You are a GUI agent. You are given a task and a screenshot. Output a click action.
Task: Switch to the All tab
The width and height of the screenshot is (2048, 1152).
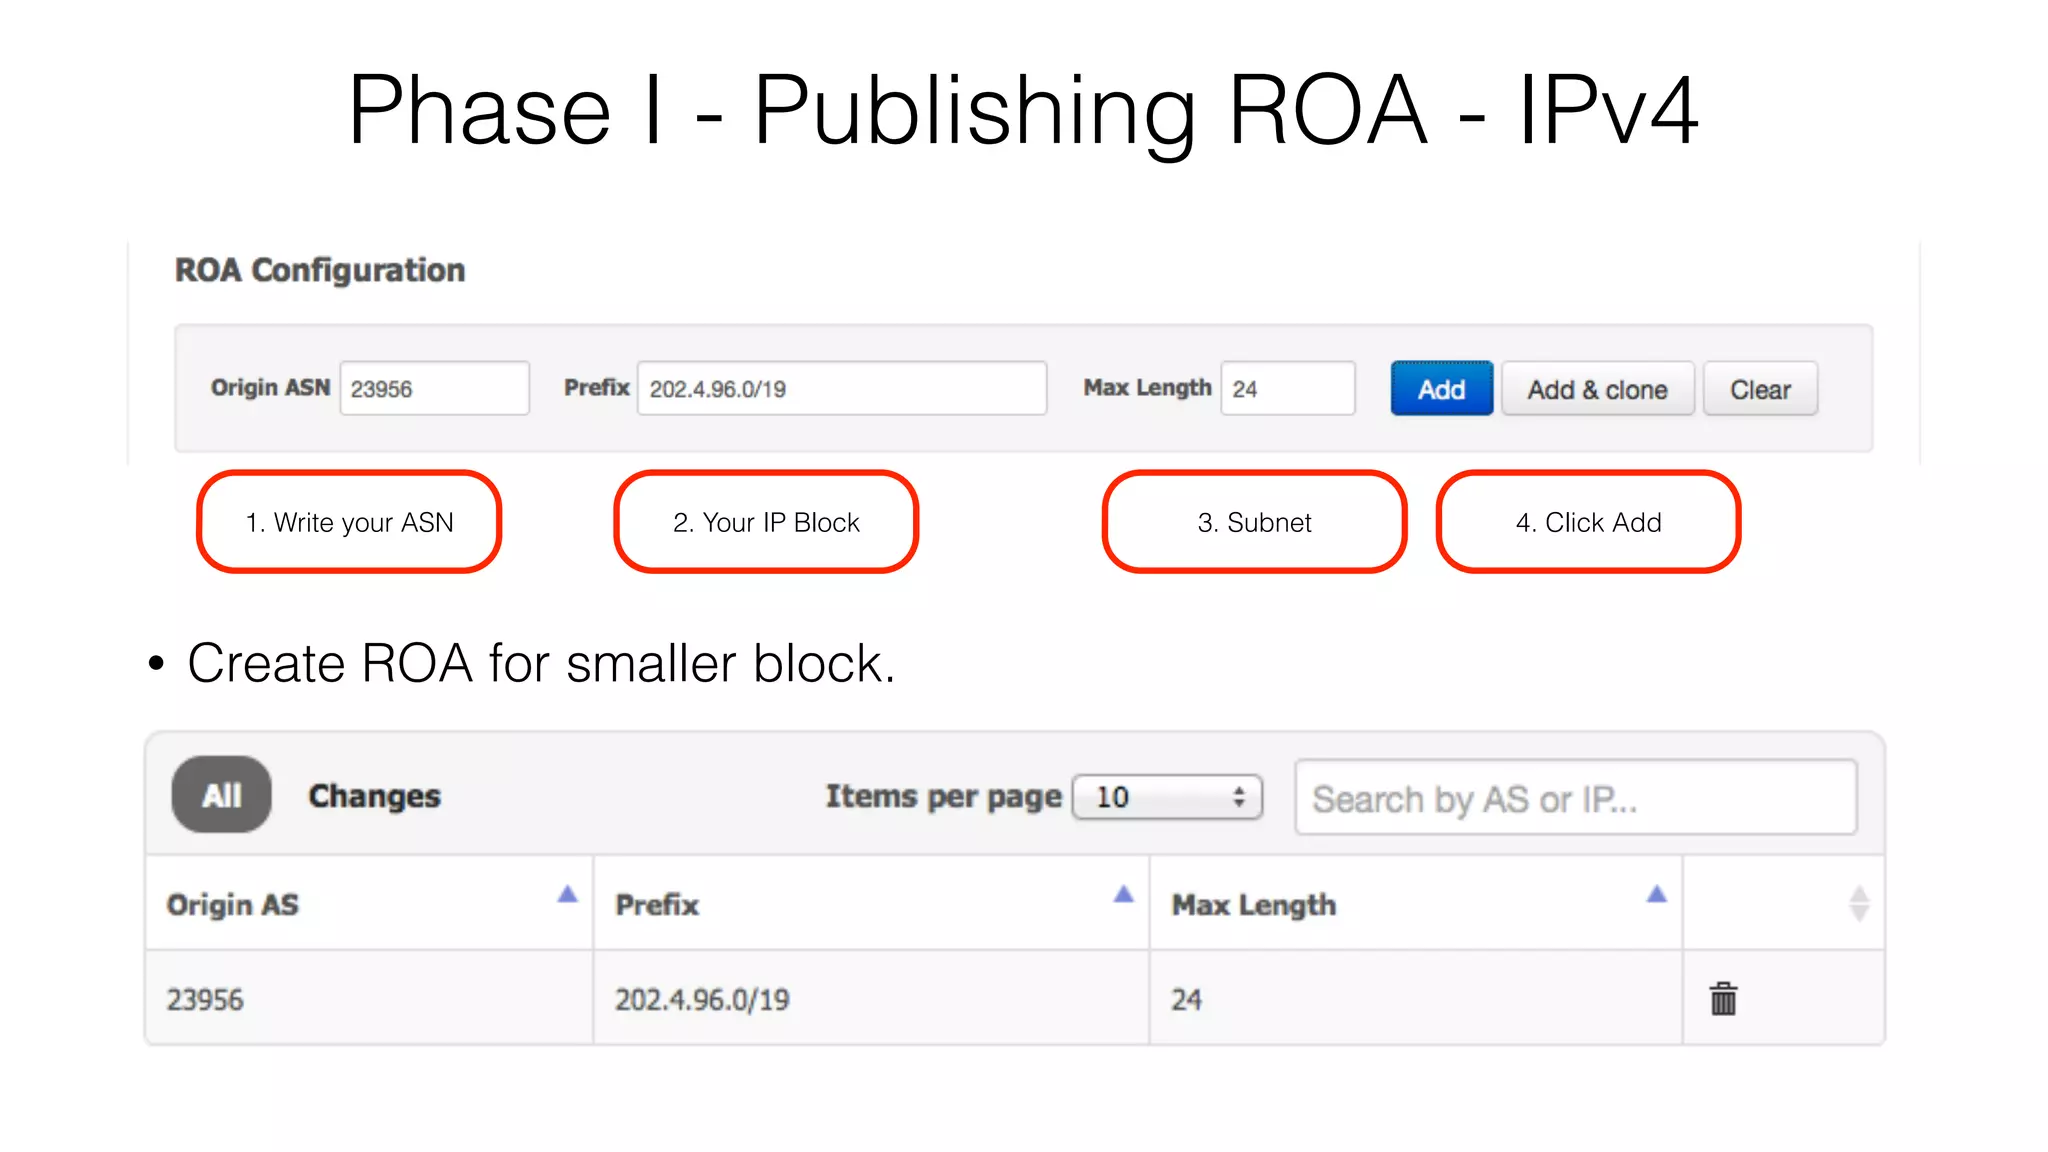(x=221, y=795)
